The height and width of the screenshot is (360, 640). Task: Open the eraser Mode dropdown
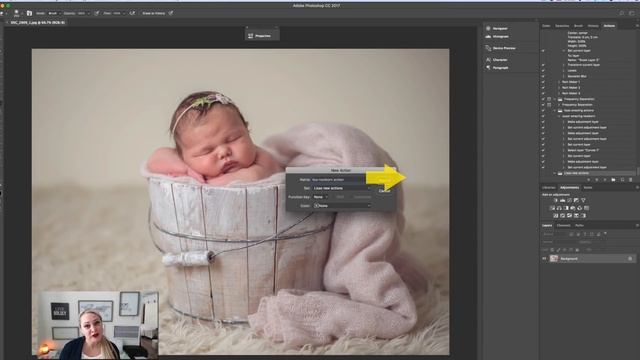coord(54,13)
